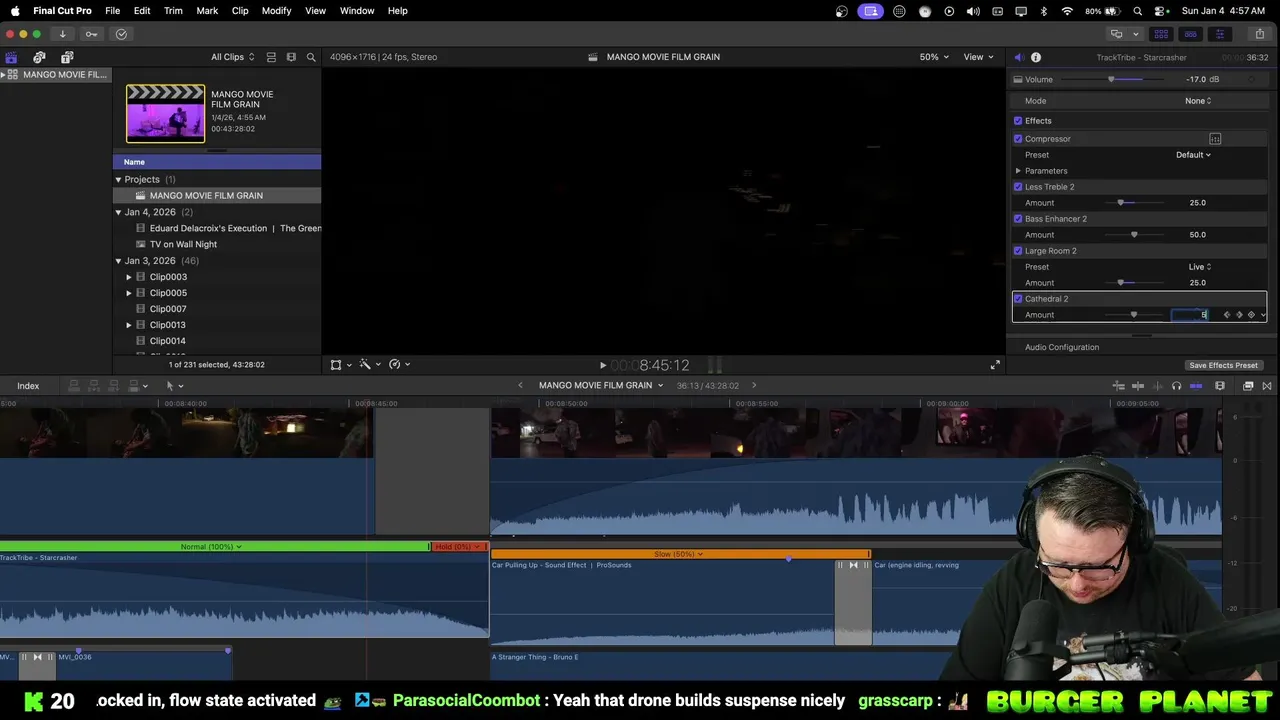Viewport: 1280px width, 720px height.
Task: Expand Compressor Parameters disclosure triangle
Action: (1018, 171)
